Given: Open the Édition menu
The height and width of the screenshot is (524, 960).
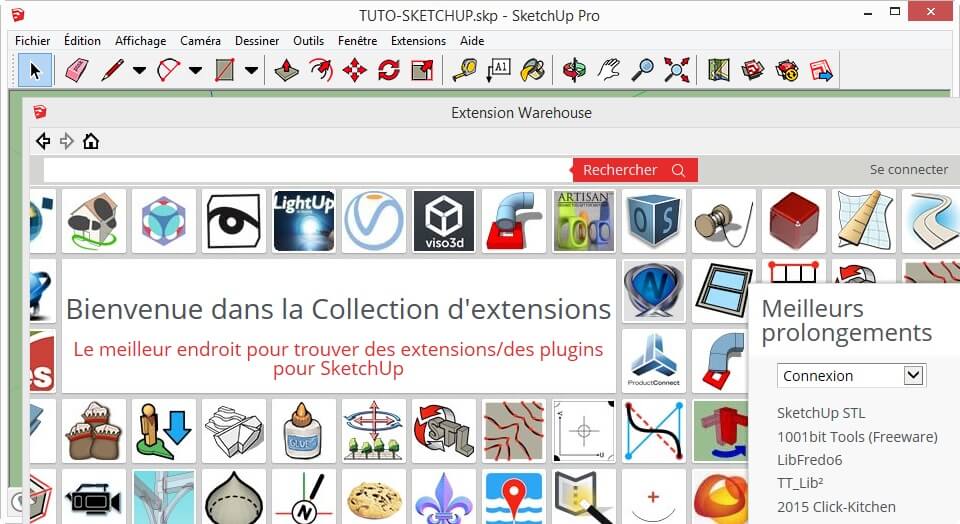Looking at the screenshot, I should 82,40.
